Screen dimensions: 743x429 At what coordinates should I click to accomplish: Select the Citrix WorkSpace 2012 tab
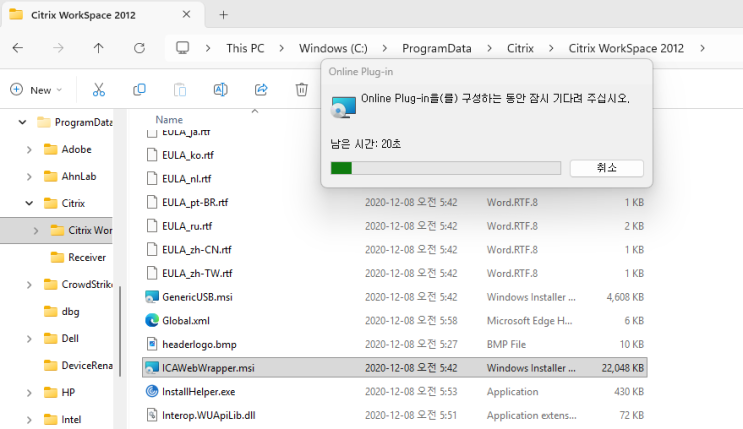coord(103,15)
